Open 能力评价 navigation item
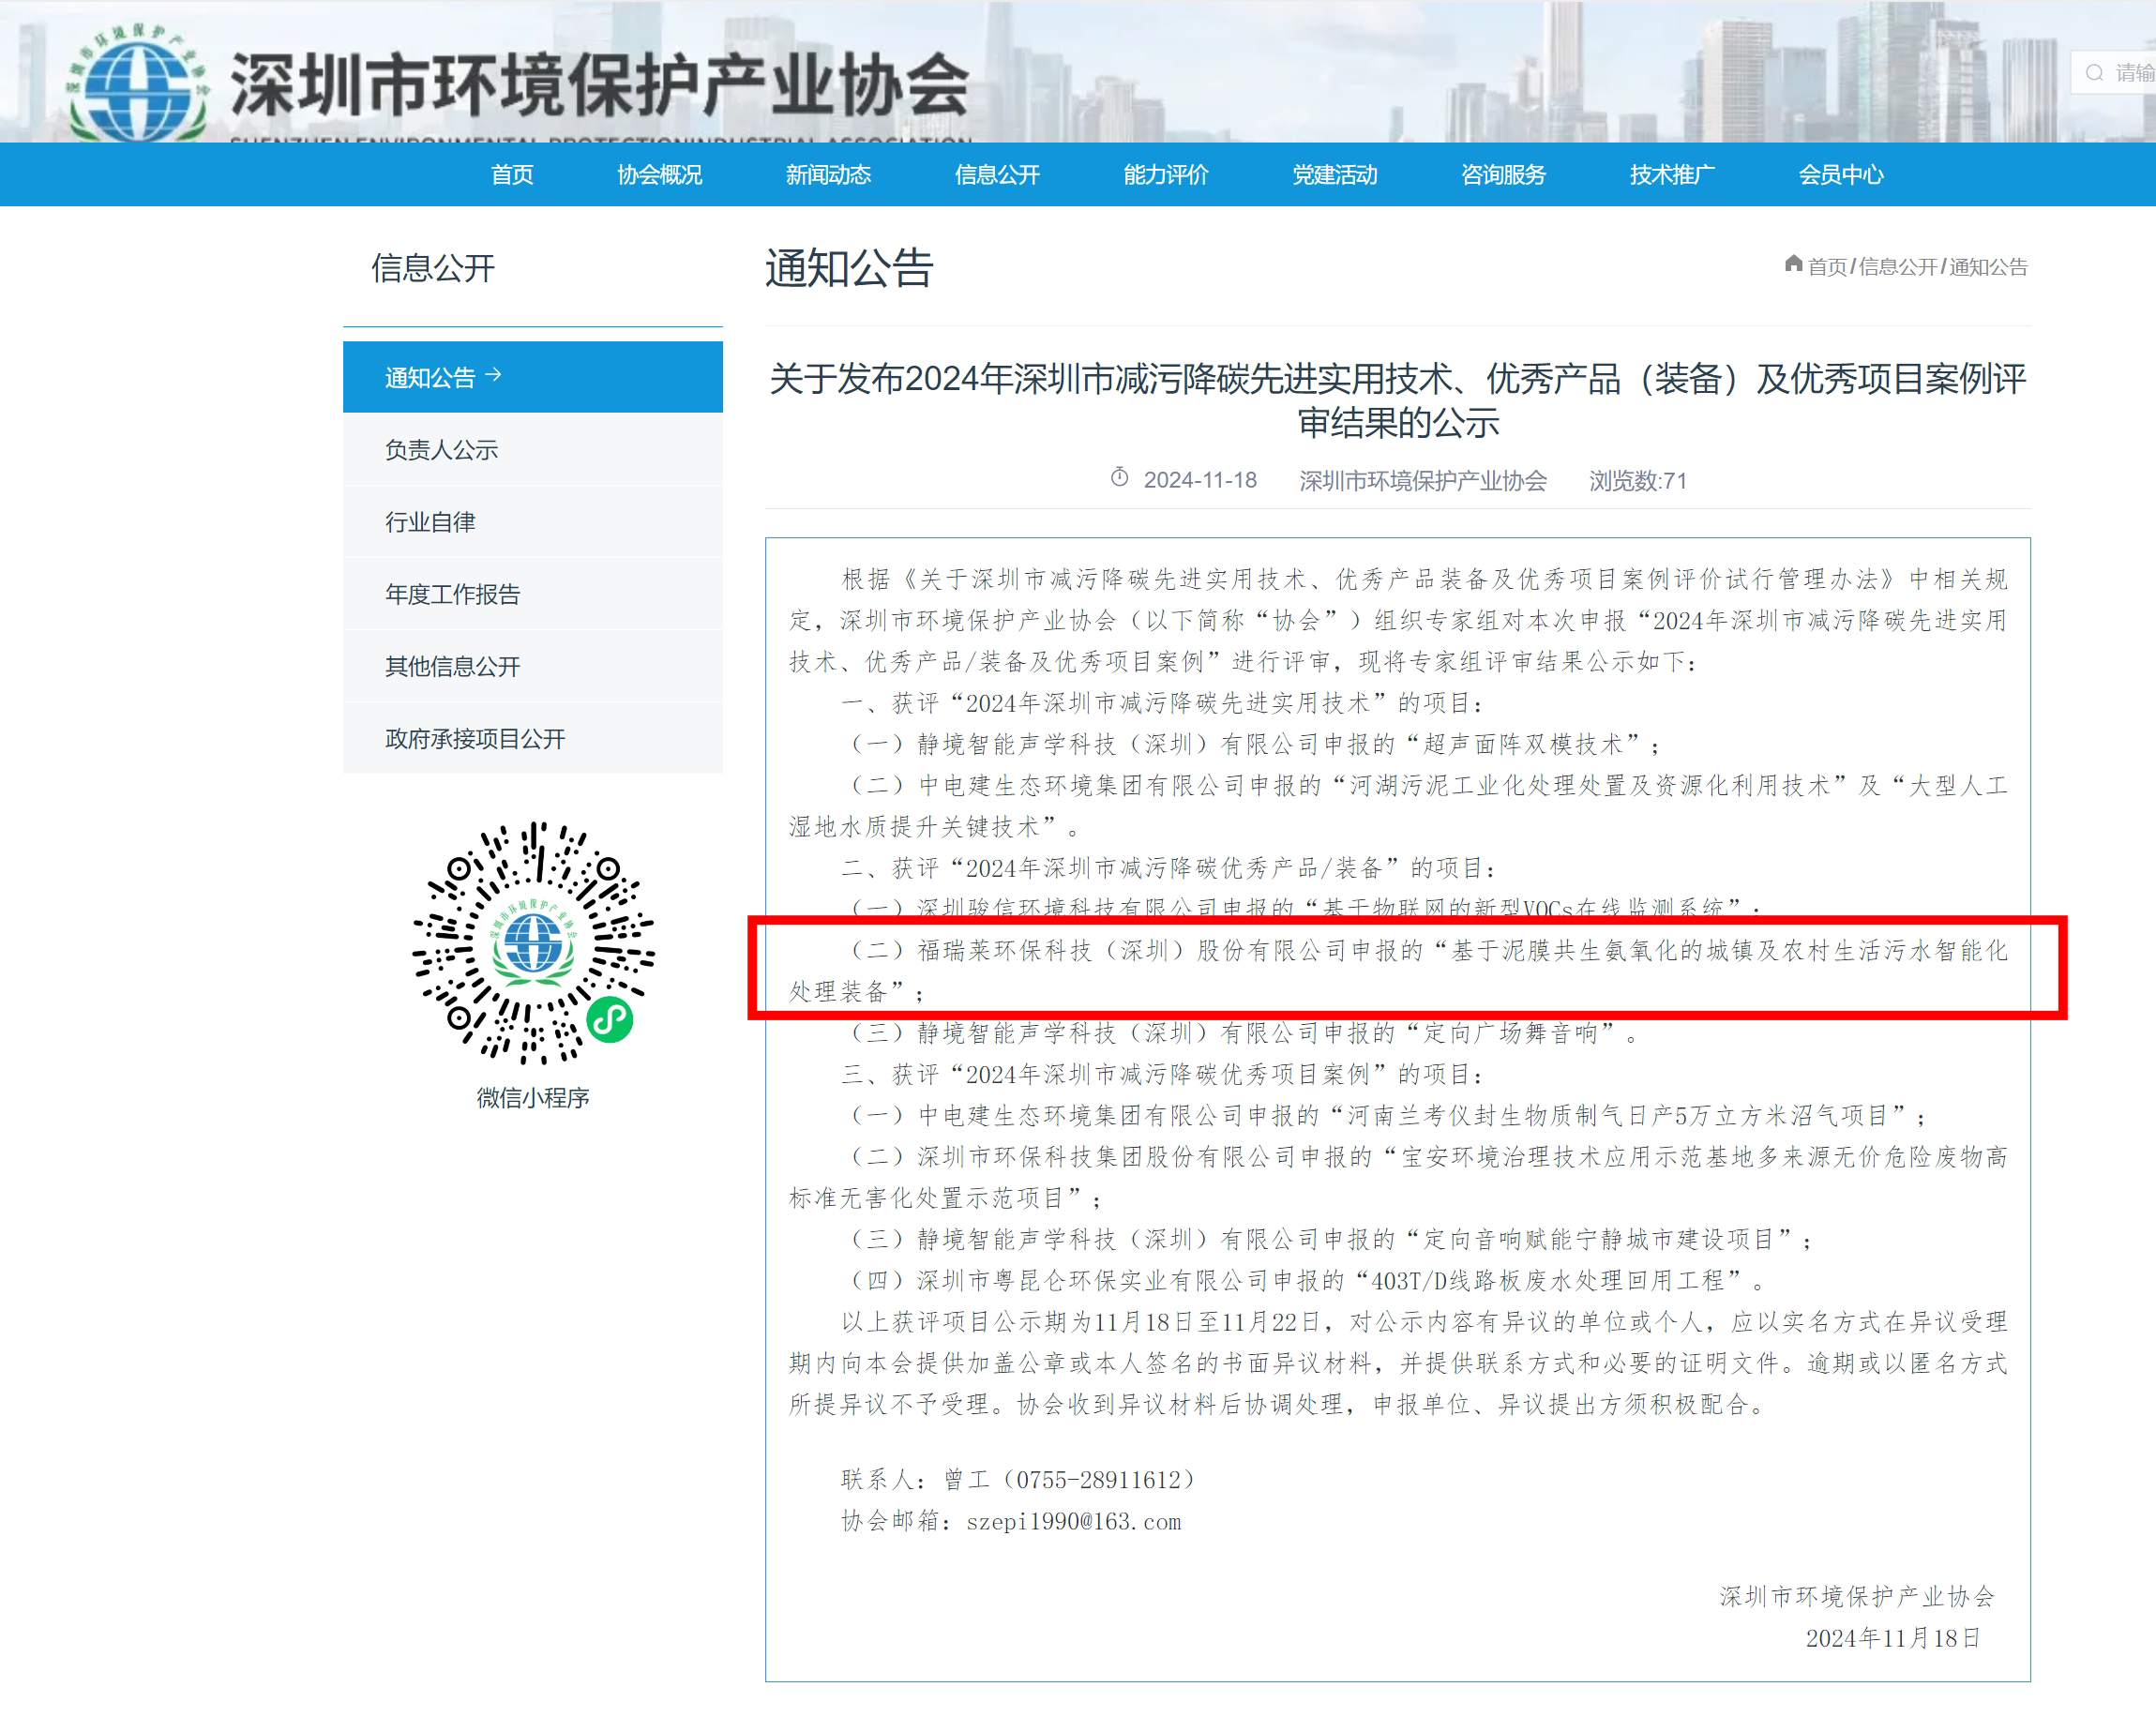The height and width of the screenshot is (1717, 2156). tap(1166, 175)
